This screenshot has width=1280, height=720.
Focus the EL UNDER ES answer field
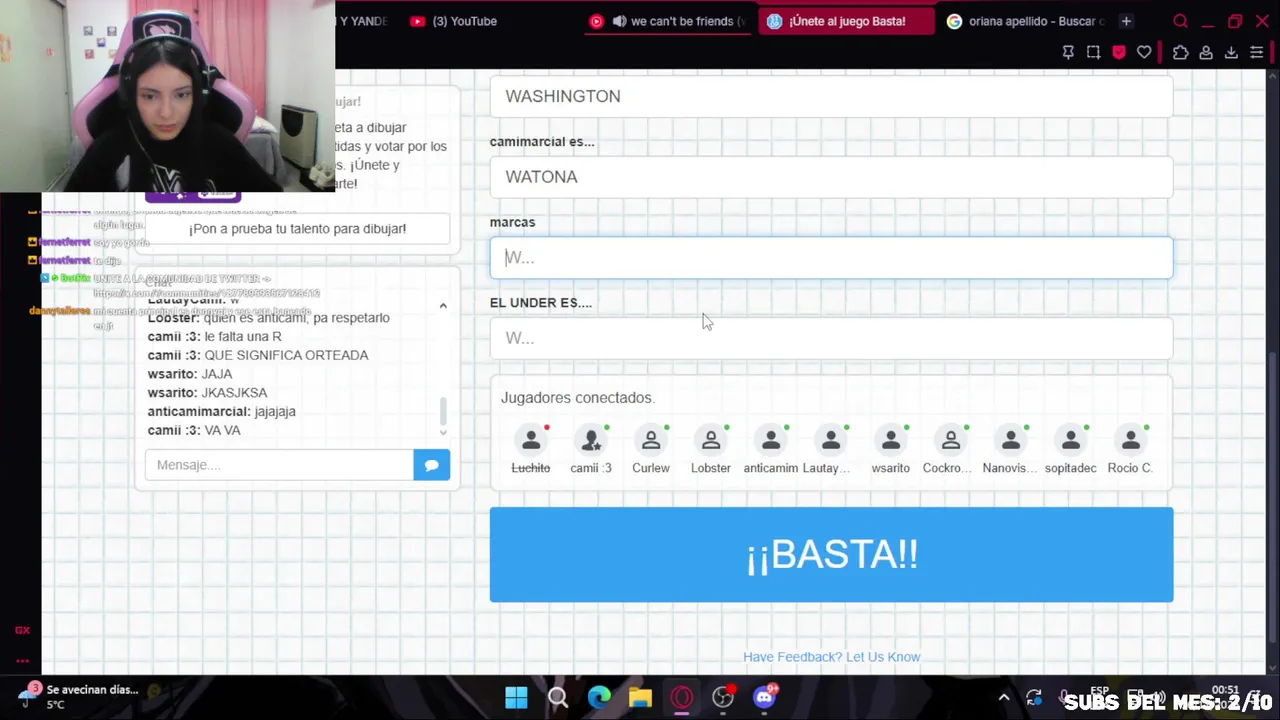(831, 338)
